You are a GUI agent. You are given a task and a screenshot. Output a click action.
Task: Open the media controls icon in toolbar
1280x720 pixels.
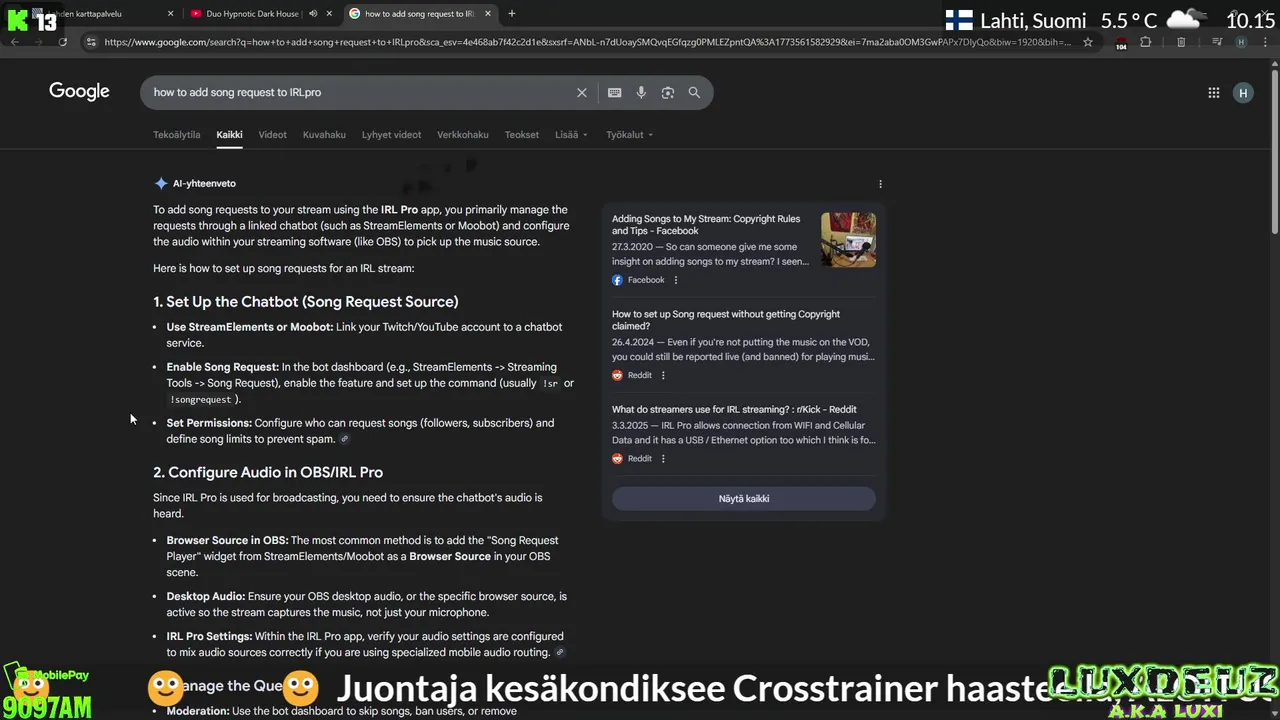[x=1217, y=42]
